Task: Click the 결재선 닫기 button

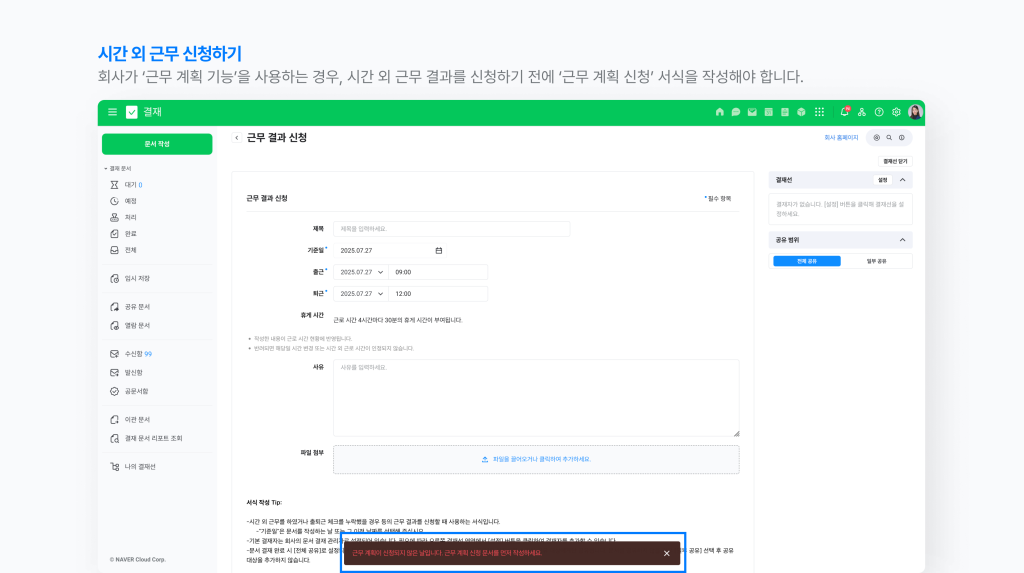Action: click(895, 161)
